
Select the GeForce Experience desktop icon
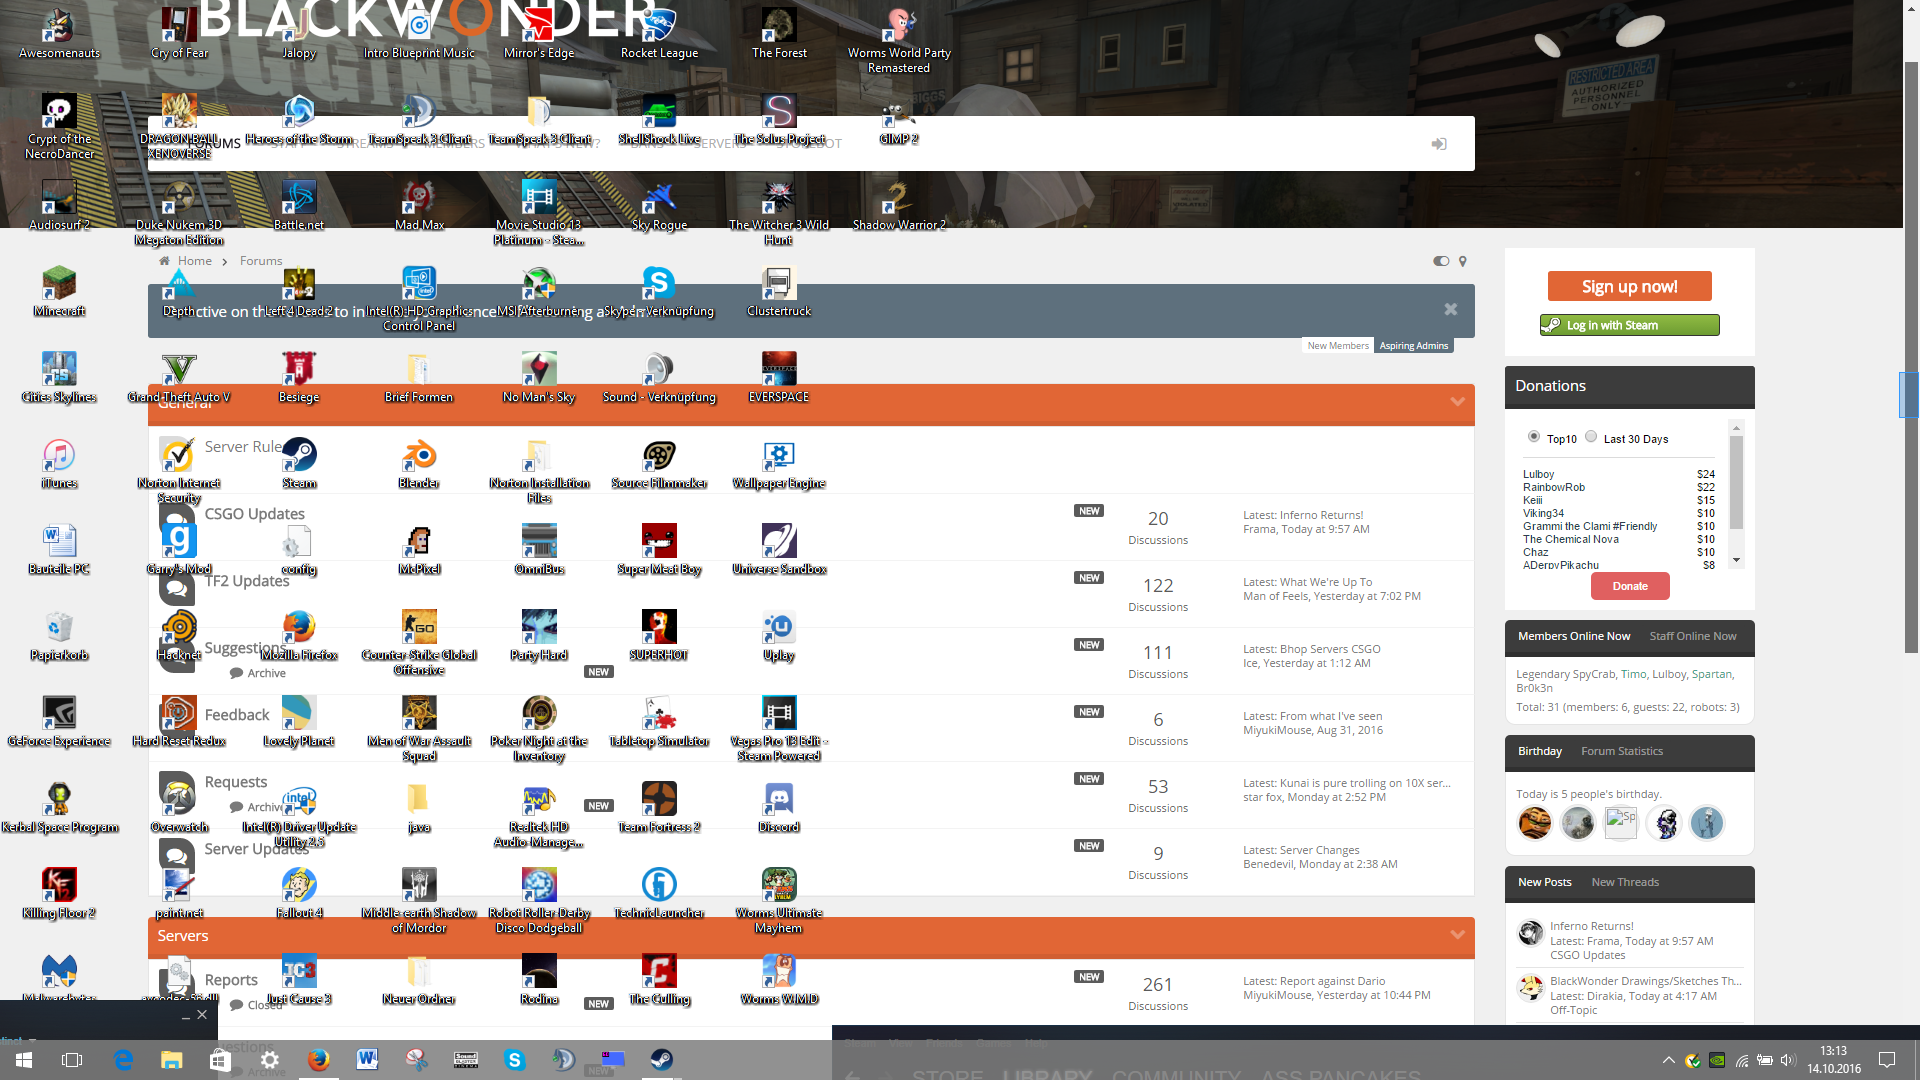59,721
